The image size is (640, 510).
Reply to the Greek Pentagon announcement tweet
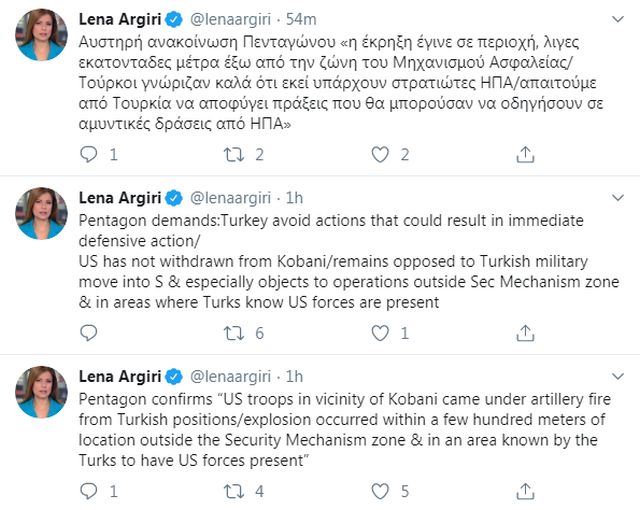pos(89,154)
